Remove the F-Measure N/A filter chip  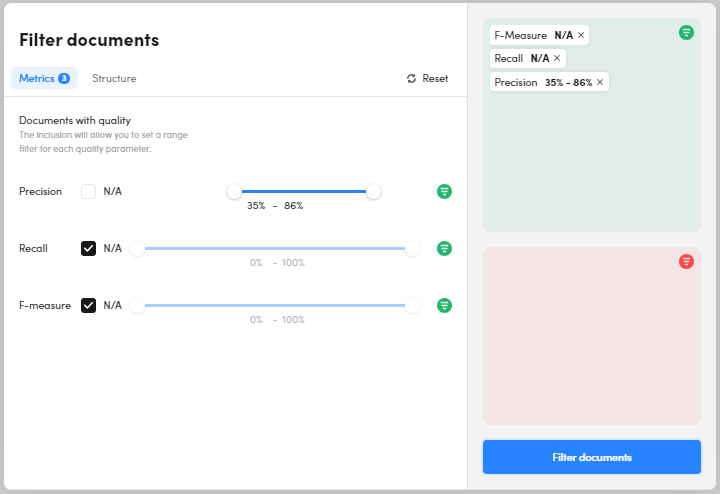click(581, 35)
